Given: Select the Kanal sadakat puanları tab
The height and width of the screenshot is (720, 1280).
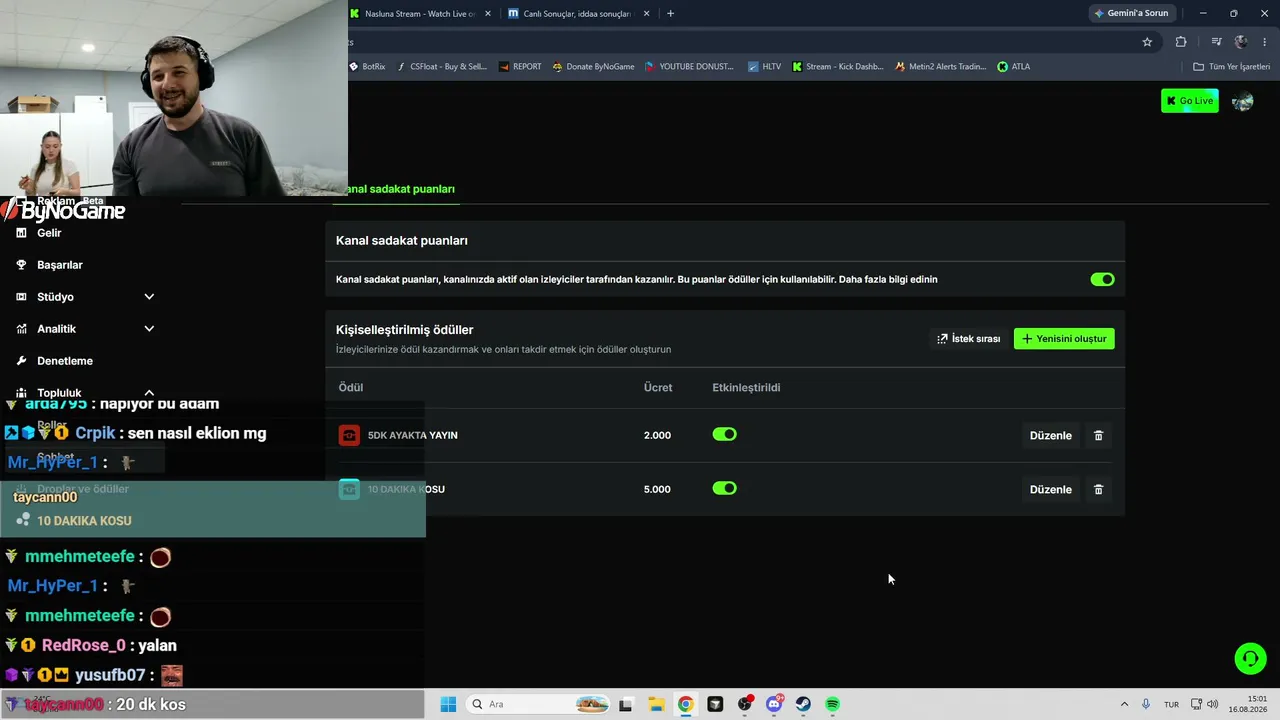Looking at the screenshot, I should 400,189.
